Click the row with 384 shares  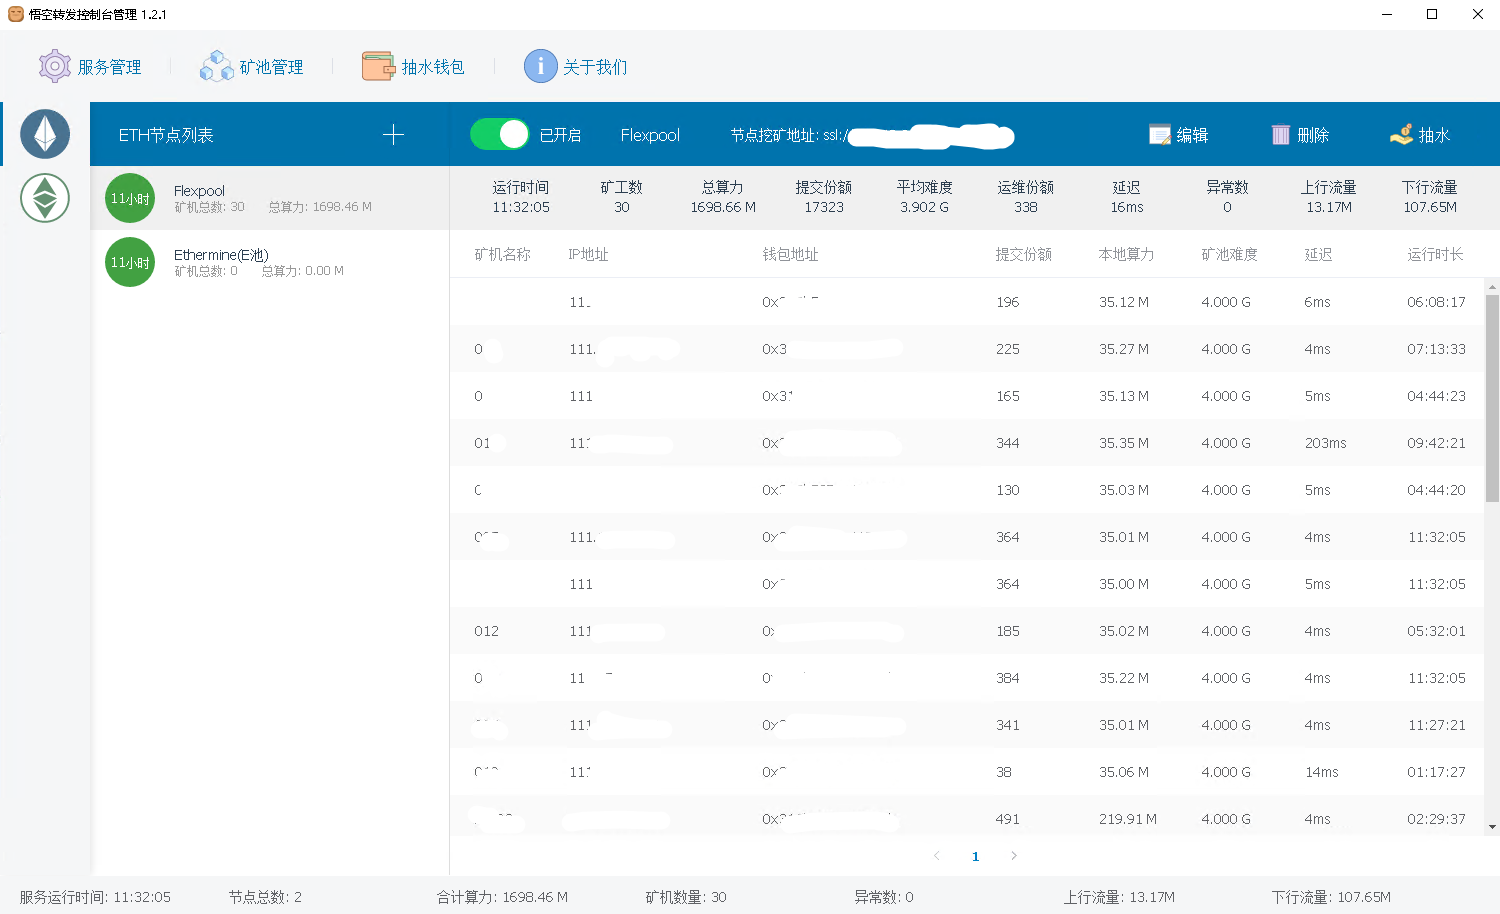pyautogui.click(x=967, y=678)
